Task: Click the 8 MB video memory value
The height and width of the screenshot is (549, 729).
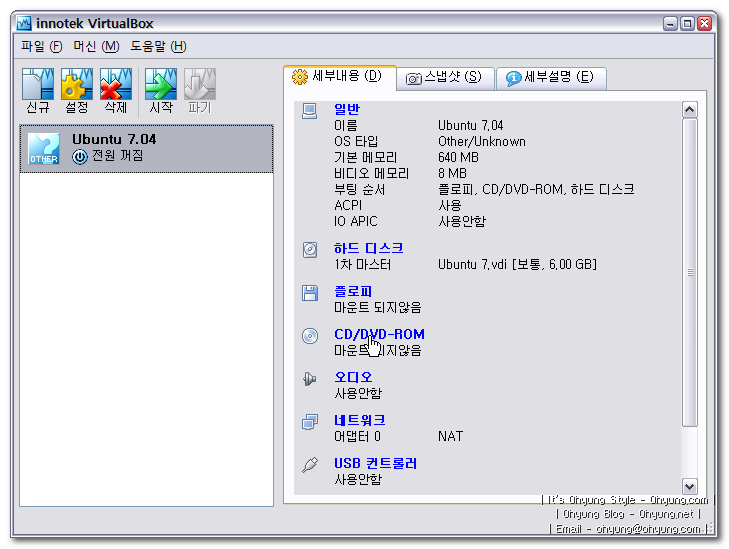Action: (x=452, y=173)
